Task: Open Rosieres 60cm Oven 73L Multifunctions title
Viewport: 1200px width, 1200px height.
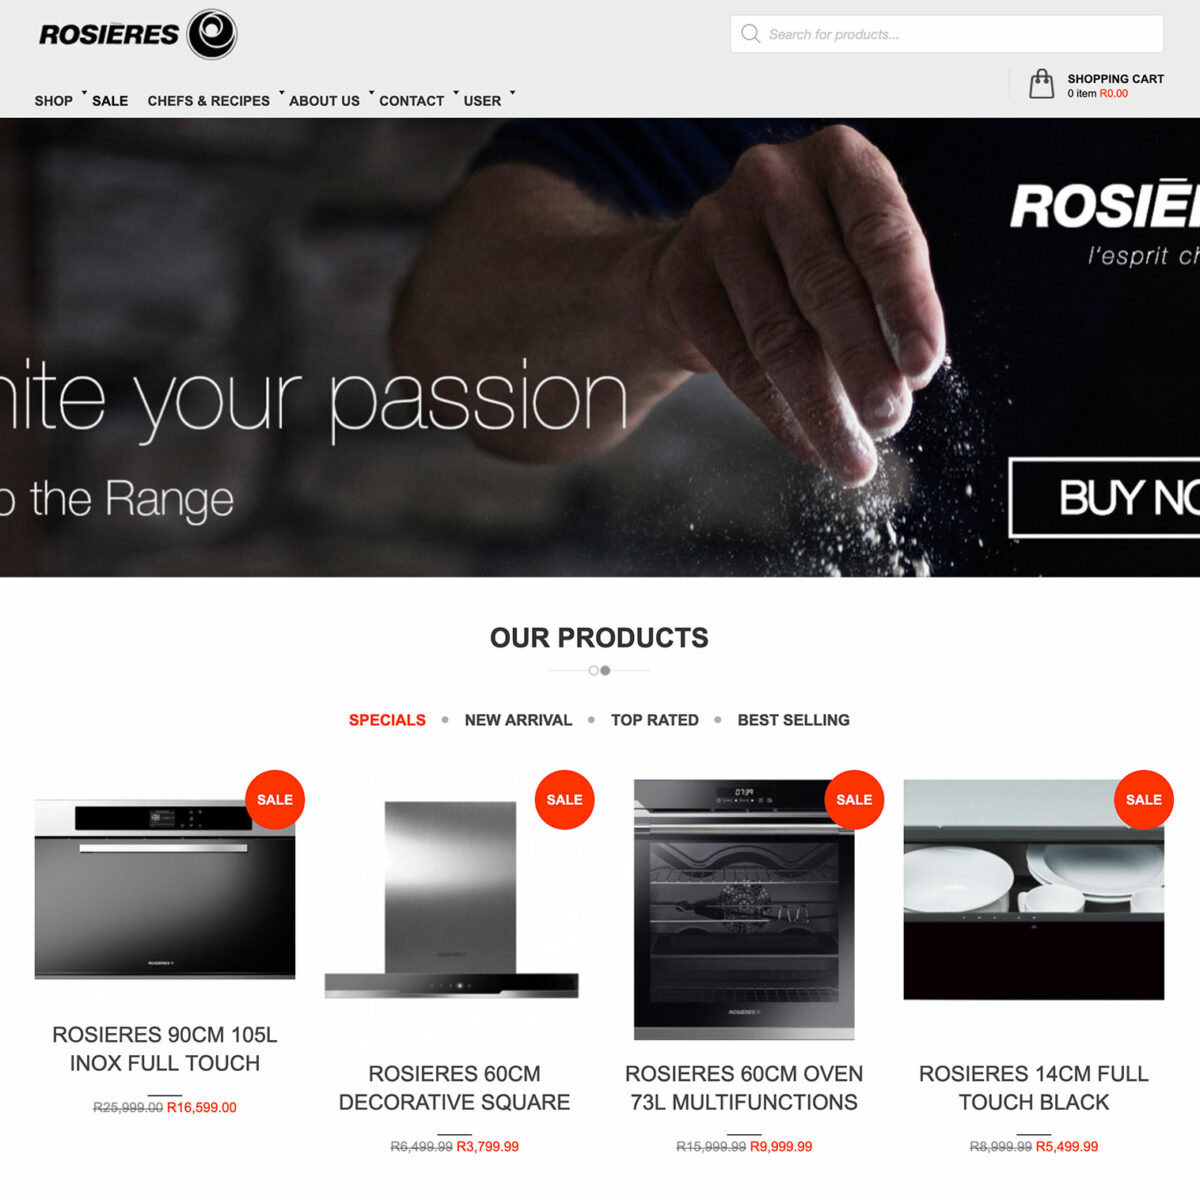Action: pos(744,1088)
